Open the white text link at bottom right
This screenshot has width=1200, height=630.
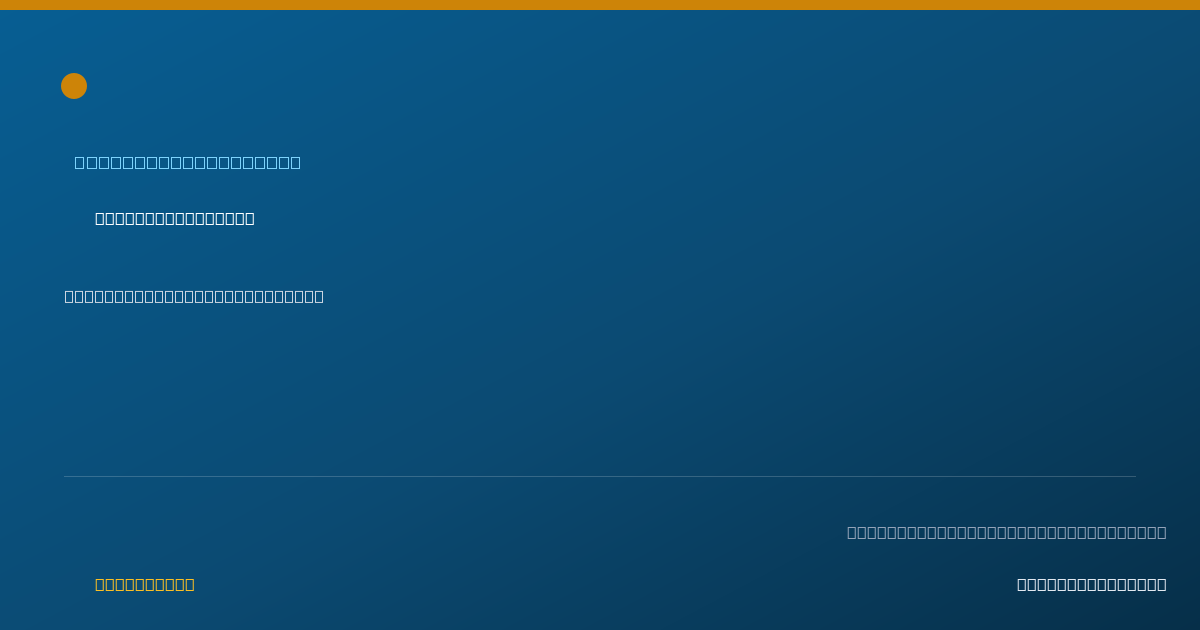click(1092, 584)
